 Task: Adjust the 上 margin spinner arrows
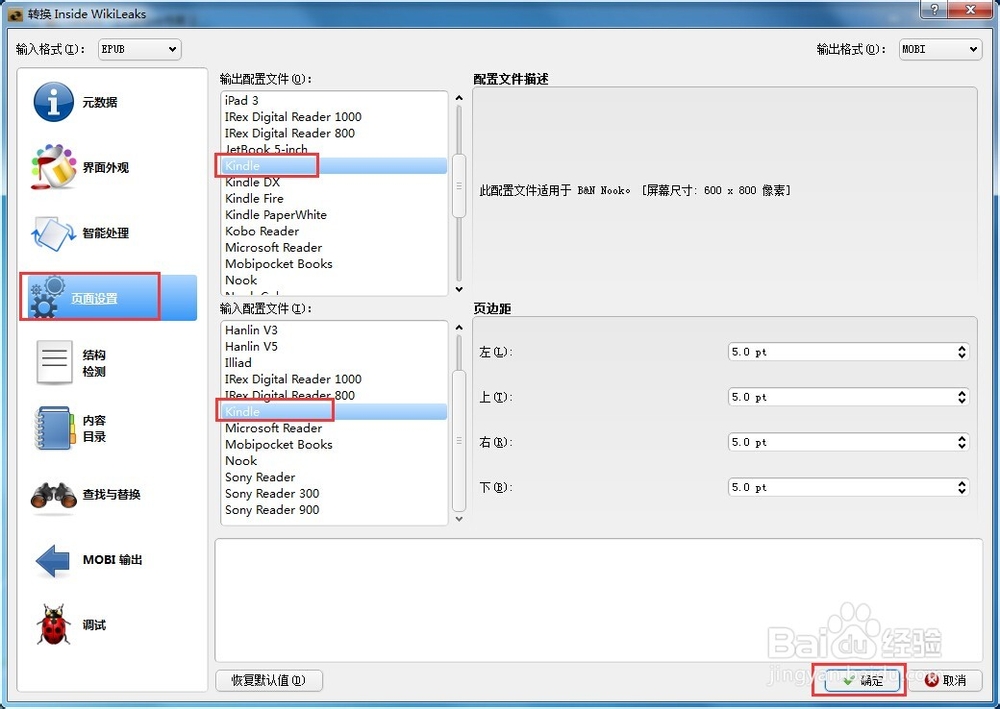962,397
